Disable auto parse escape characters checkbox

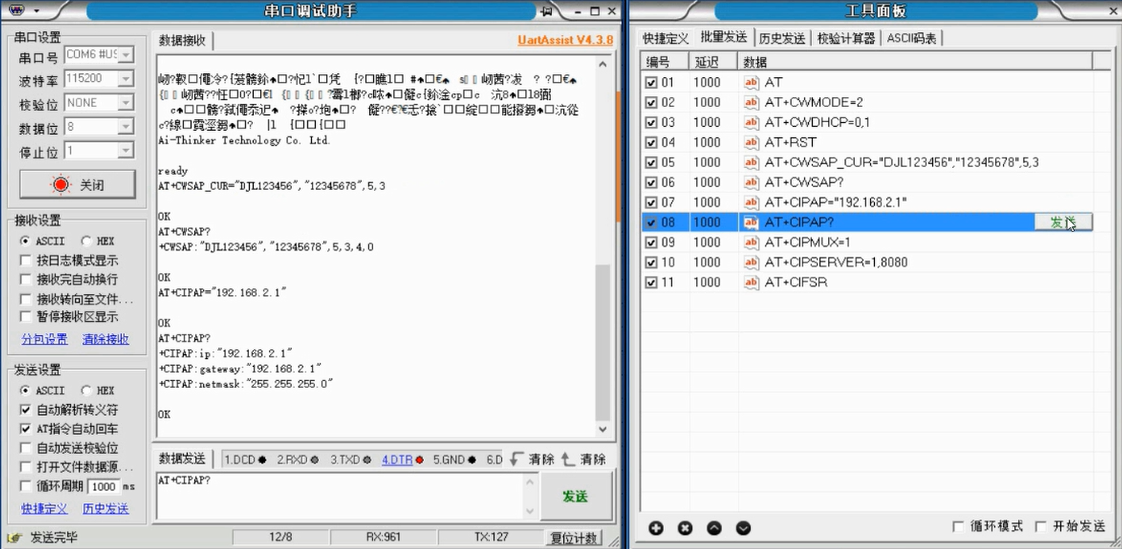point(26,410)
